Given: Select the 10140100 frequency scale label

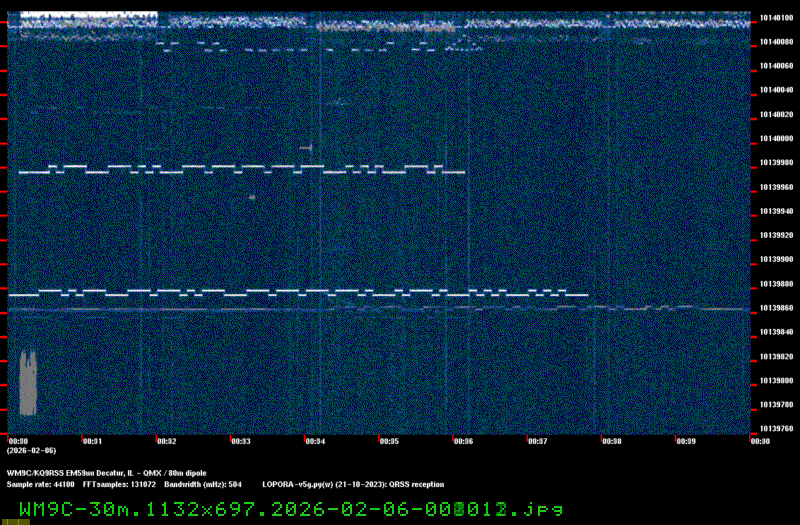Looking at the screenshot, I should click(x=775, y=17).
